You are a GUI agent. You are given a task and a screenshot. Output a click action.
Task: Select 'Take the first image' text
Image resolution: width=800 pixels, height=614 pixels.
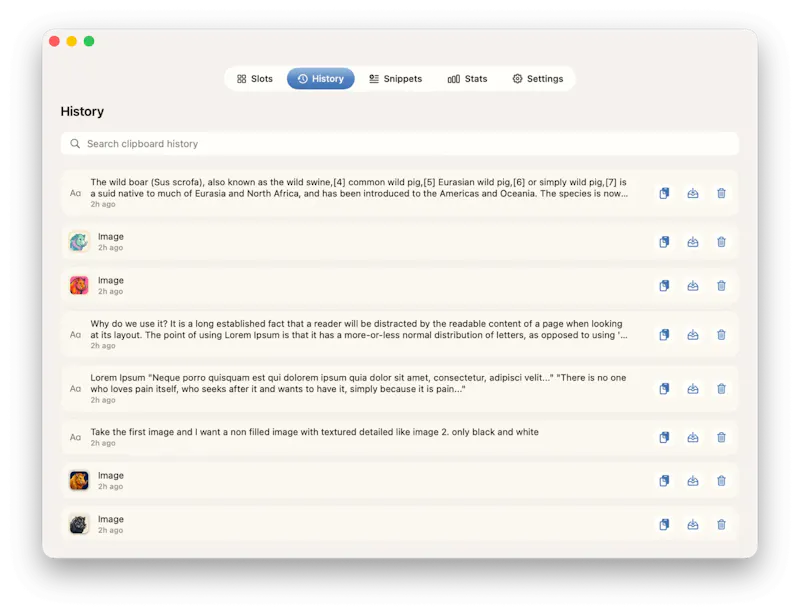click(314, 432)
